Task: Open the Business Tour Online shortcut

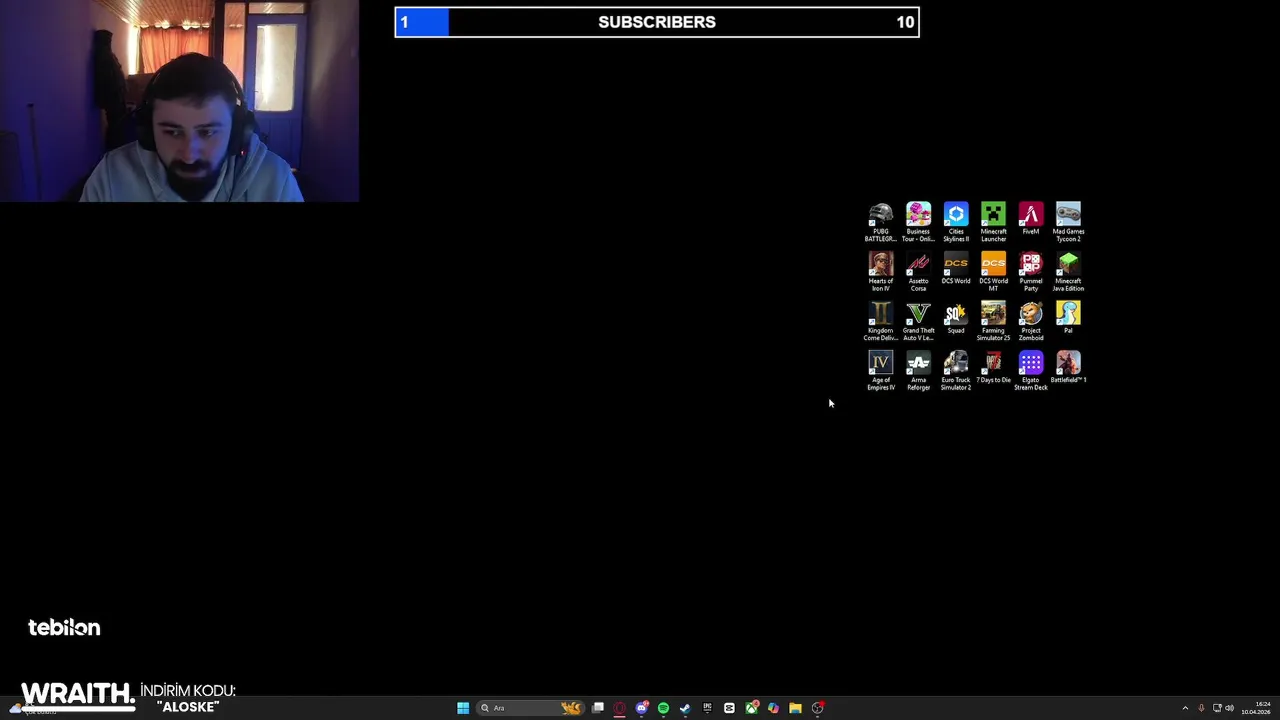Action: 918,222
